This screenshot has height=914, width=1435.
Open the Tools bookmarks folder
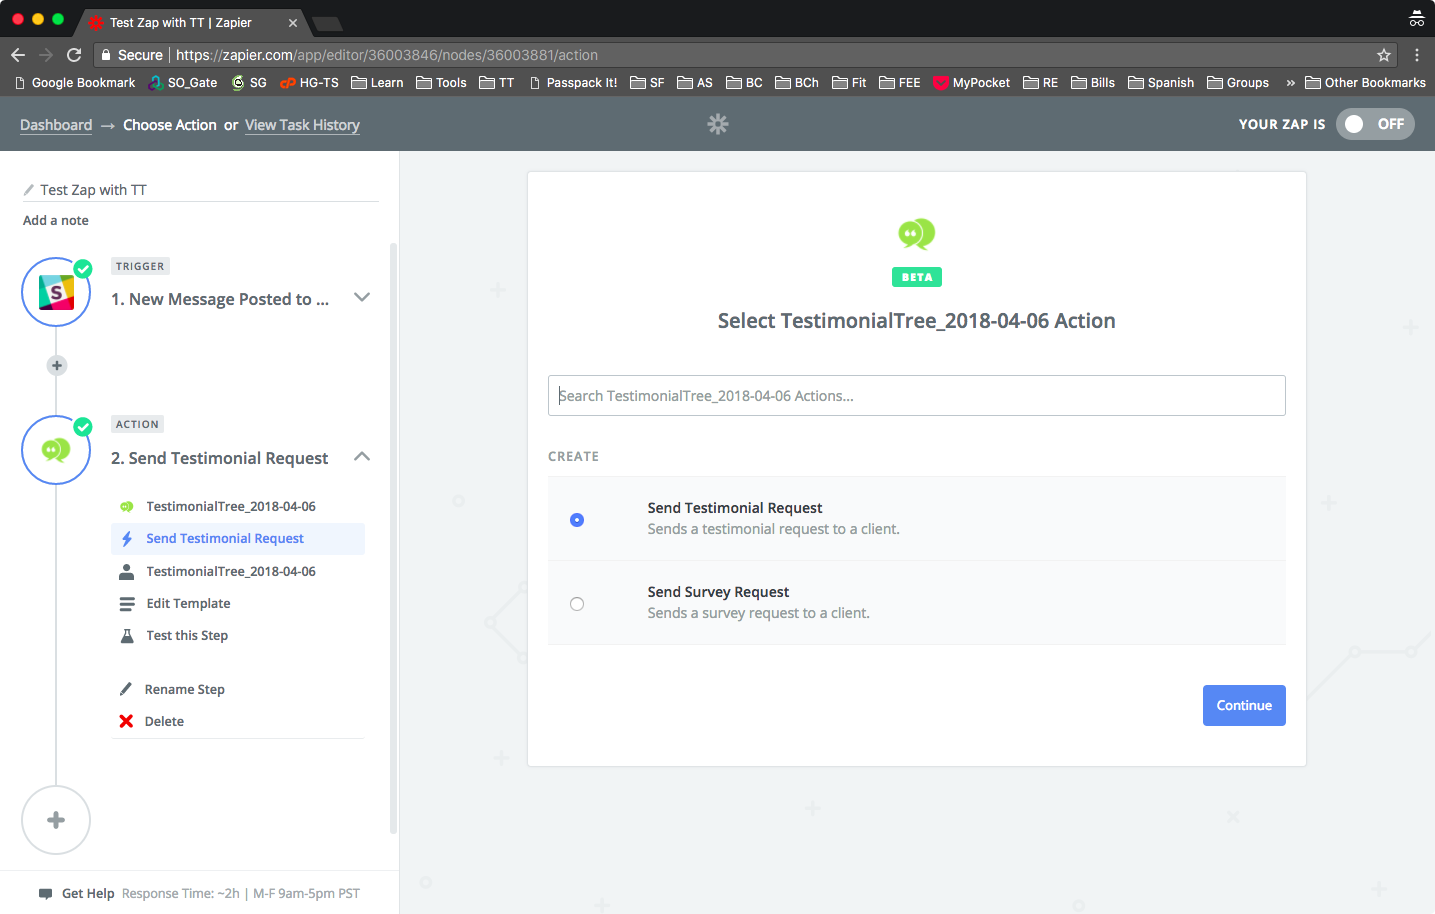pos(441,83)
